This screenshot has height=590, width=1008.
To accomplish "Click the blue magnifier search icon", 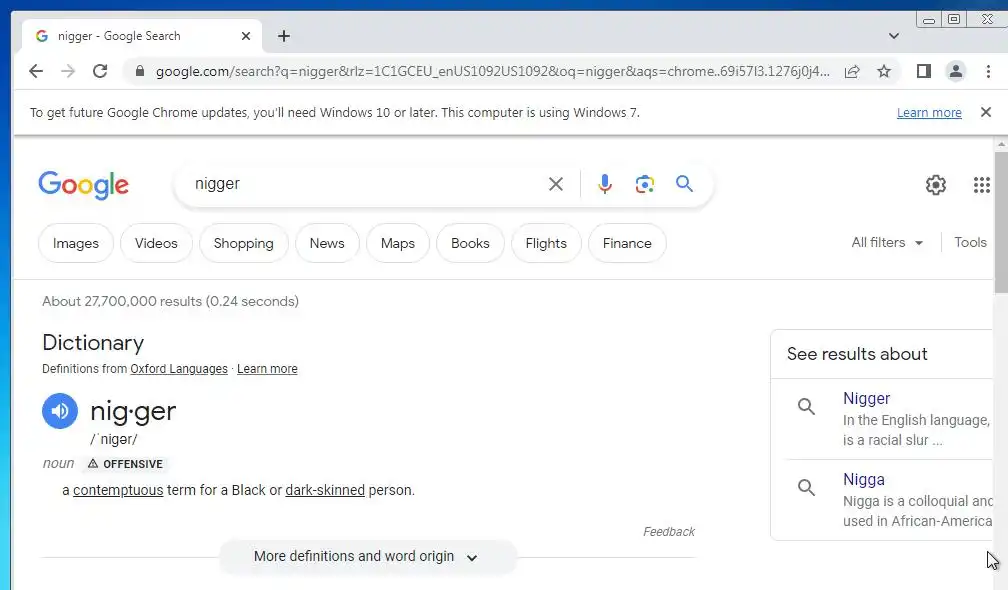I will tap(684, 184).
